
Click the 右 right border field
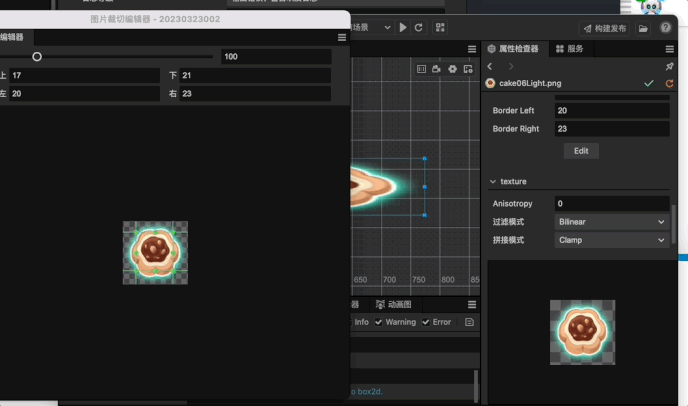point(255,93)
